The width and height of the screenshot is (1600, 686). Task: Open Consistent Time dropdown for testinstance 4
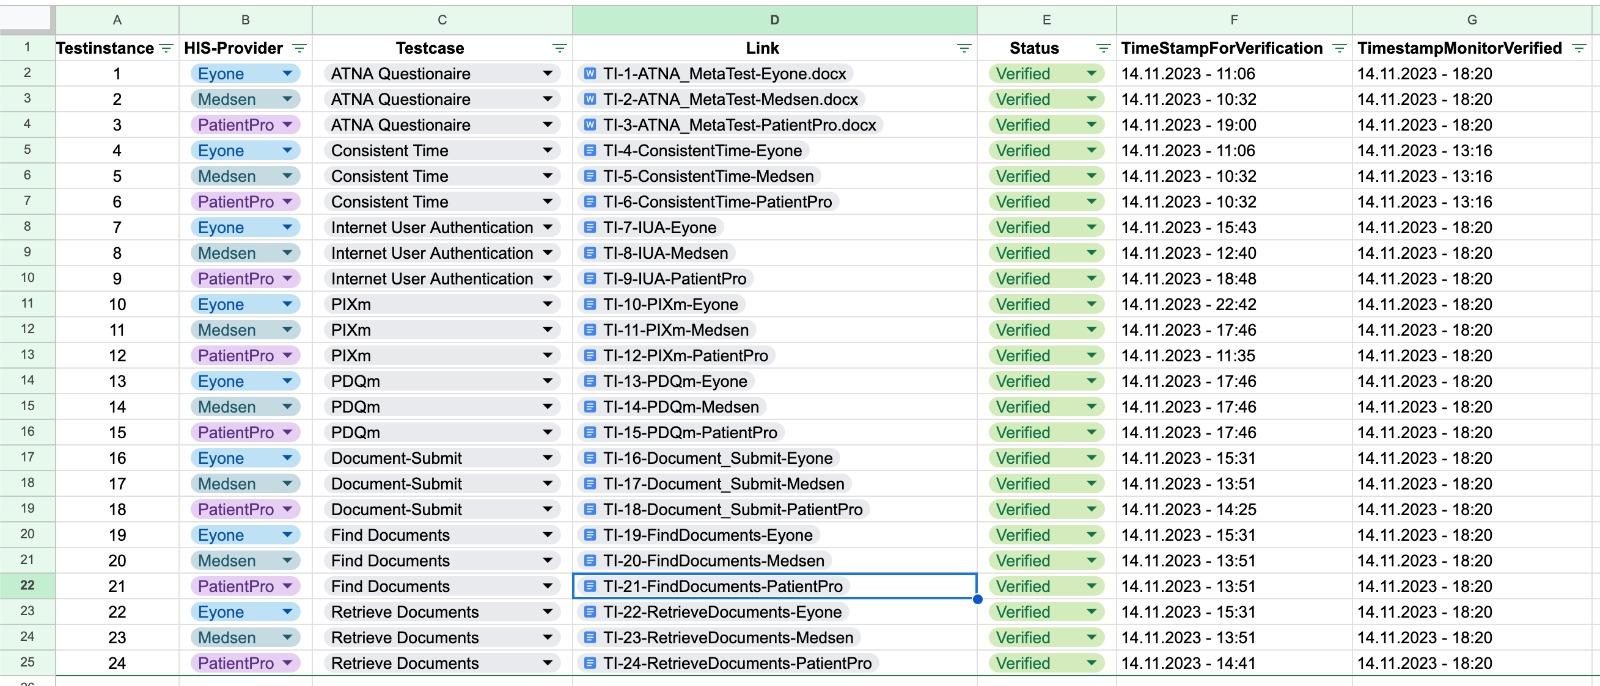548,150
